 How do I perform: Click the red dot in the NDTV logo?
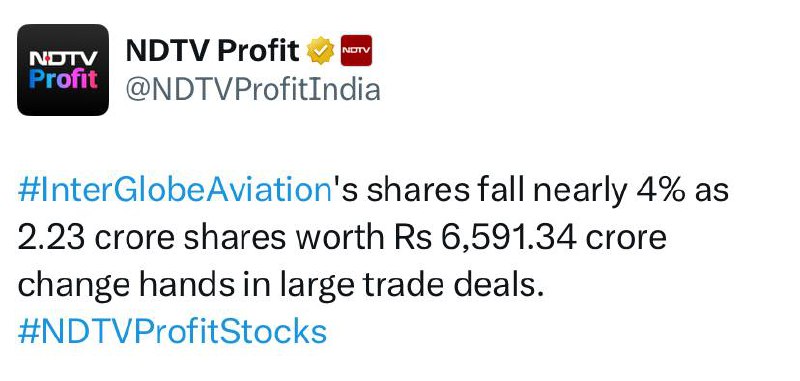(x=47, y=59)
